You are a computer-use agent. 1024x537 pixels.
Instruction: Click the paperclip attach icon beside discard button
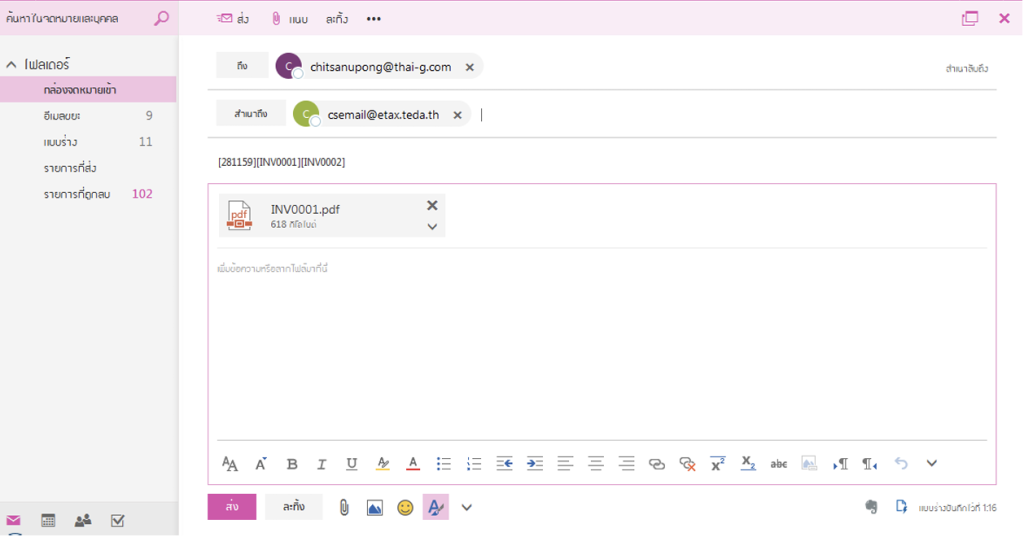coord(344,508)
